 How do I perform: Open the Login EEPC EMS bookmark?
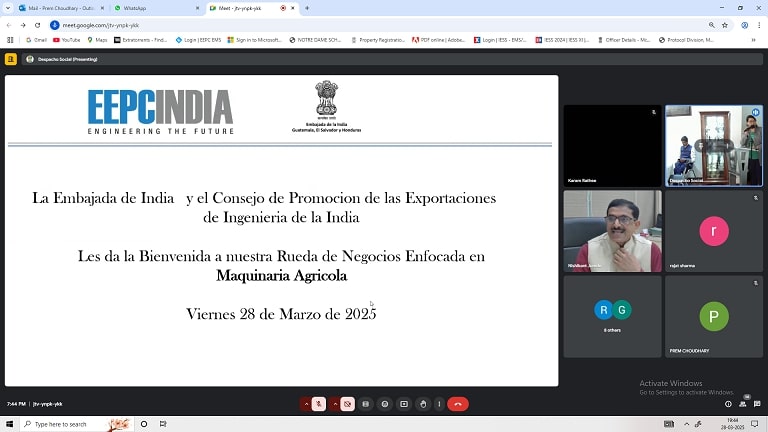click(x=198, y=40)
